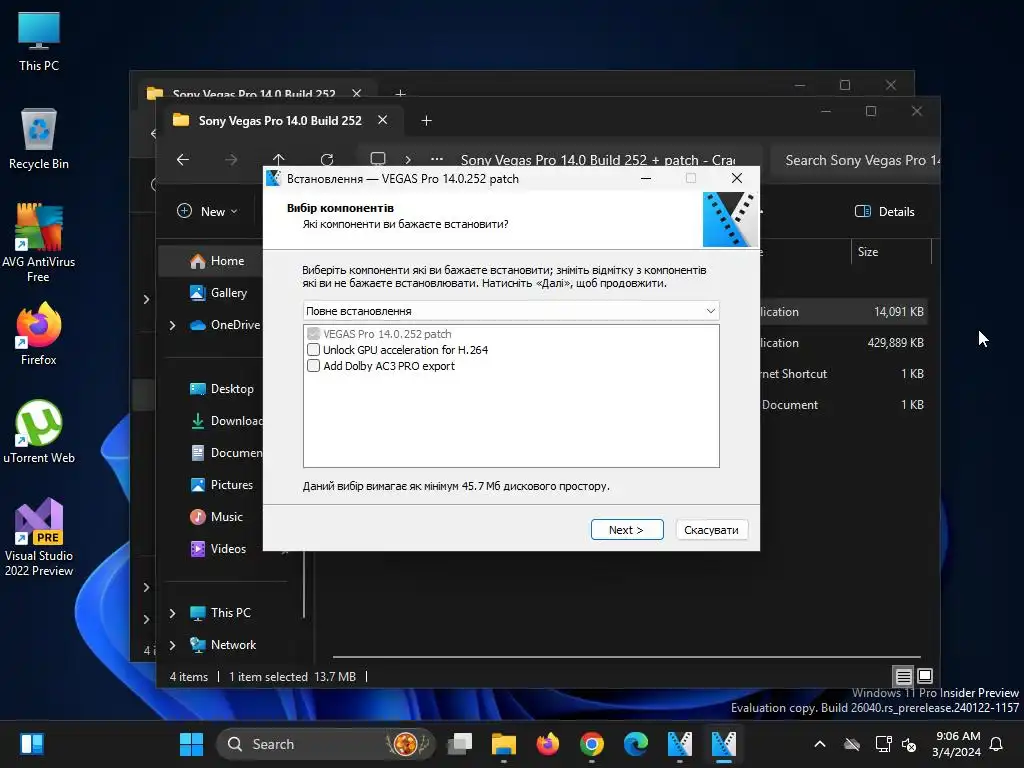Enable Add Dolby AC3 PRO export

pos(313,366)
